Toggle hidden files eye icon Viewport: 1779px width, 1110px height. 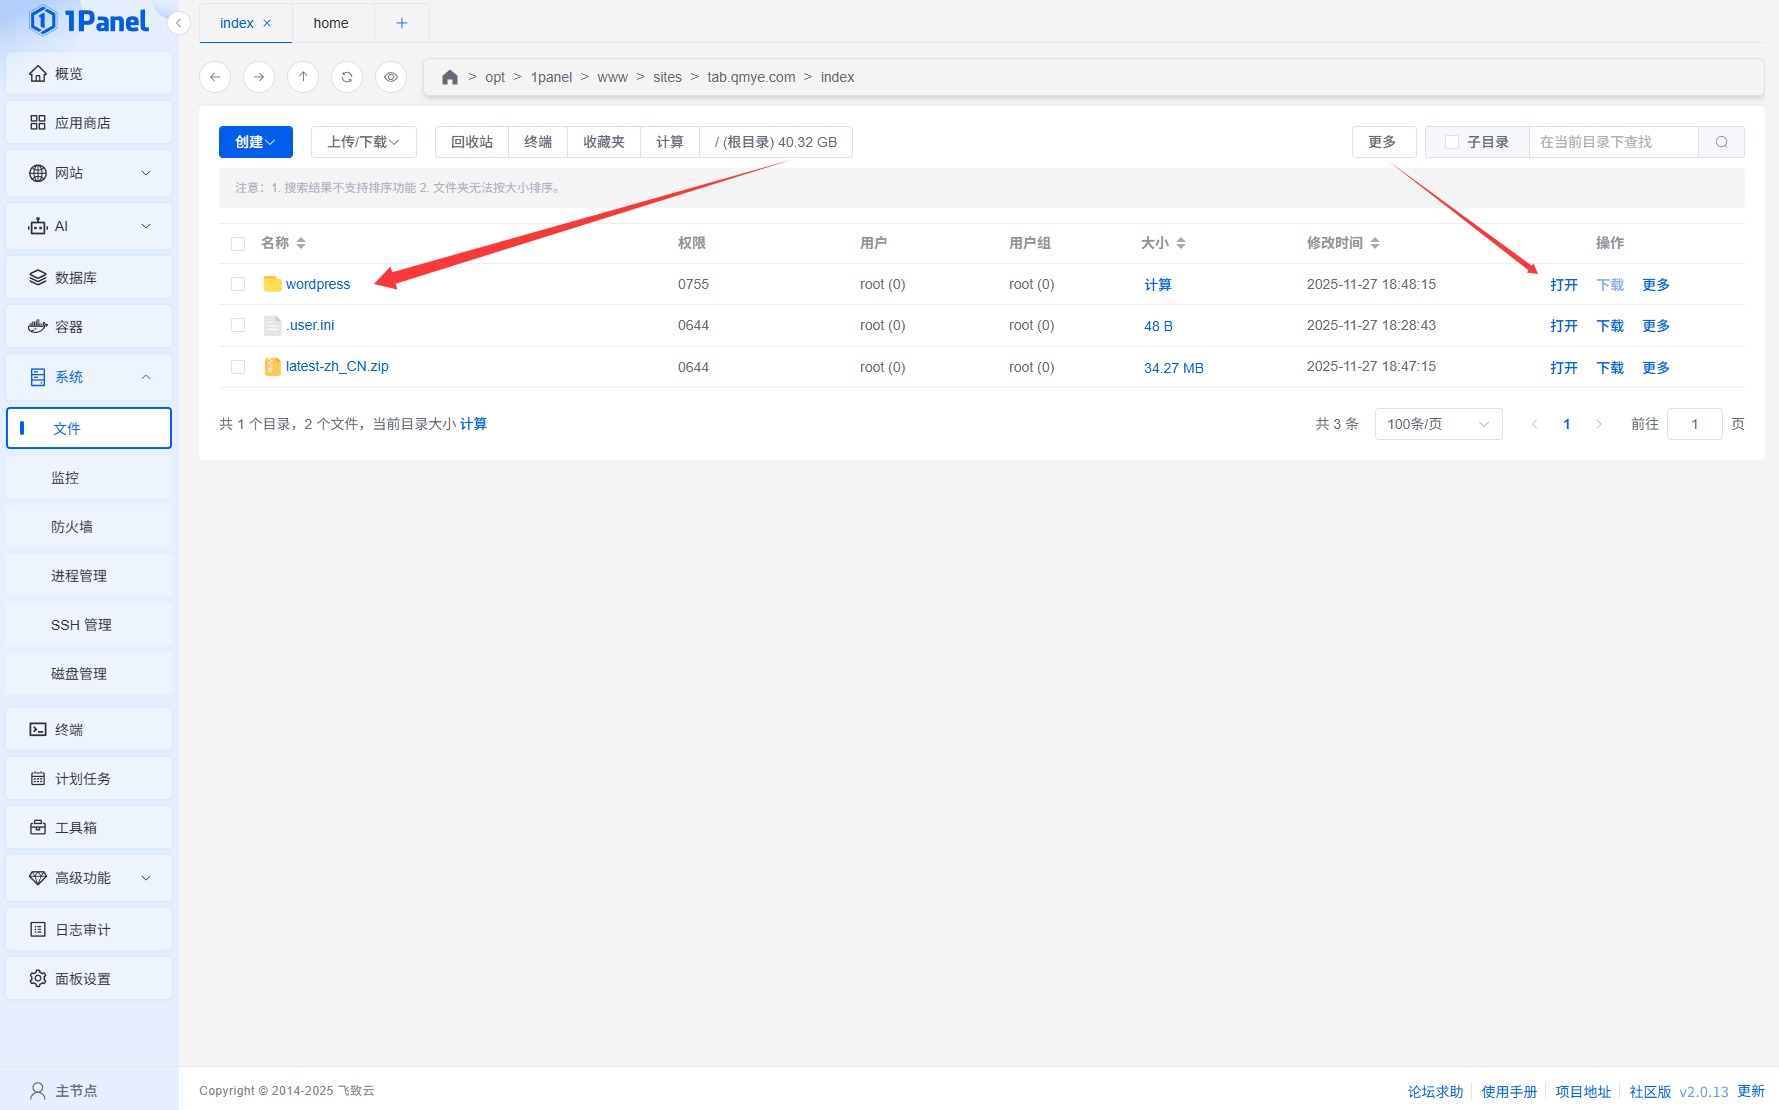[391, 77]
